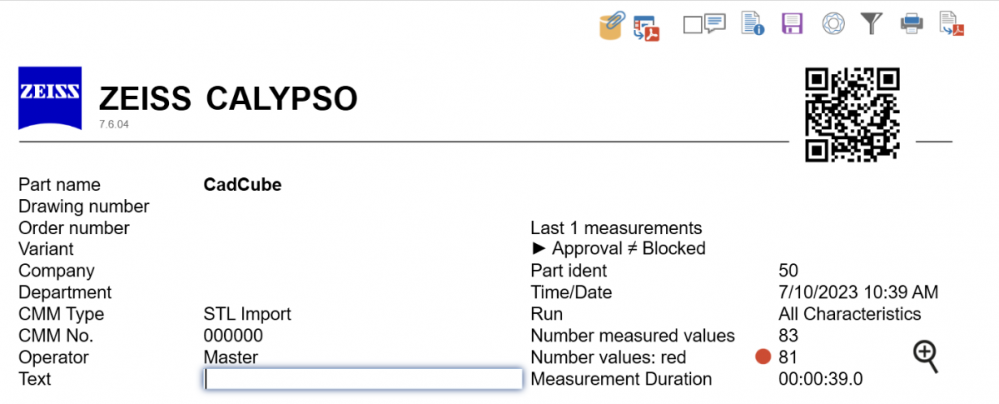Show the document information icon

pyautogui.click(x=751, y=24)
